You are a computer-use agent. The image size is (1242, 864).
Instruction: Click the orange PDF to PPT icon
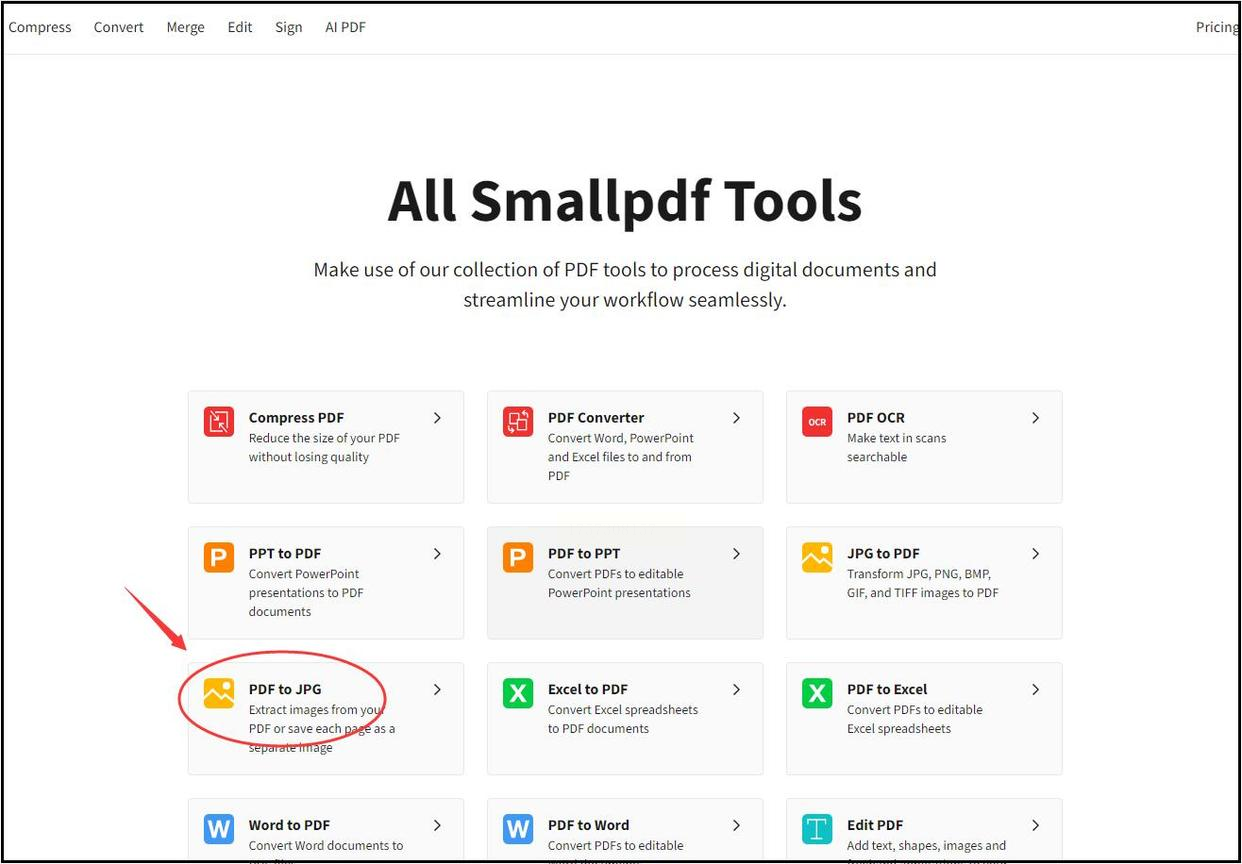pyautogui.click(x=518, y=558)
